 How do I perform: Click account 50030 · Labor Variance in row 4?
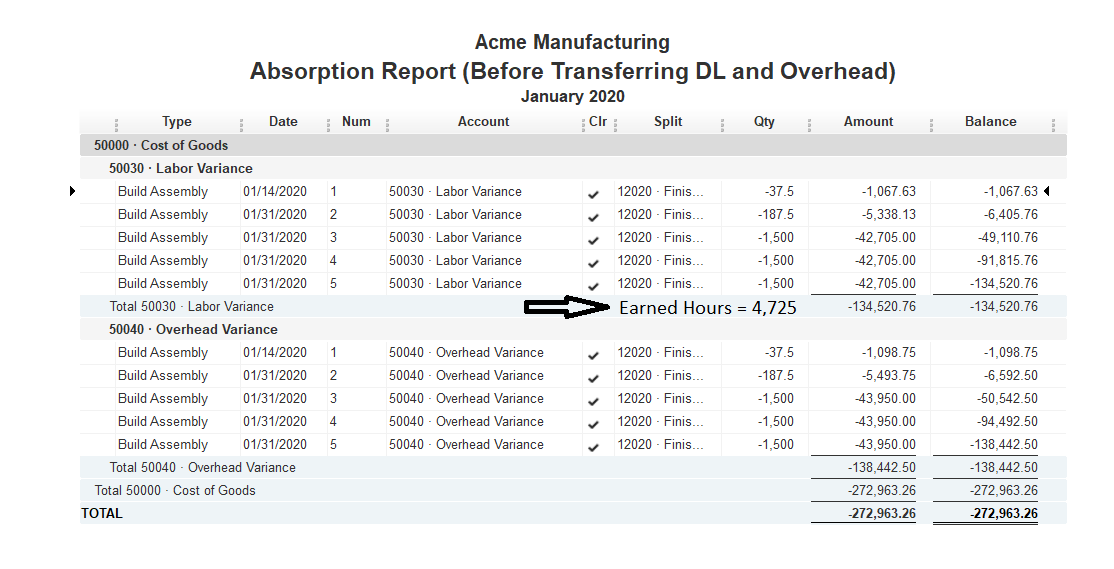(x=455, y=261)
